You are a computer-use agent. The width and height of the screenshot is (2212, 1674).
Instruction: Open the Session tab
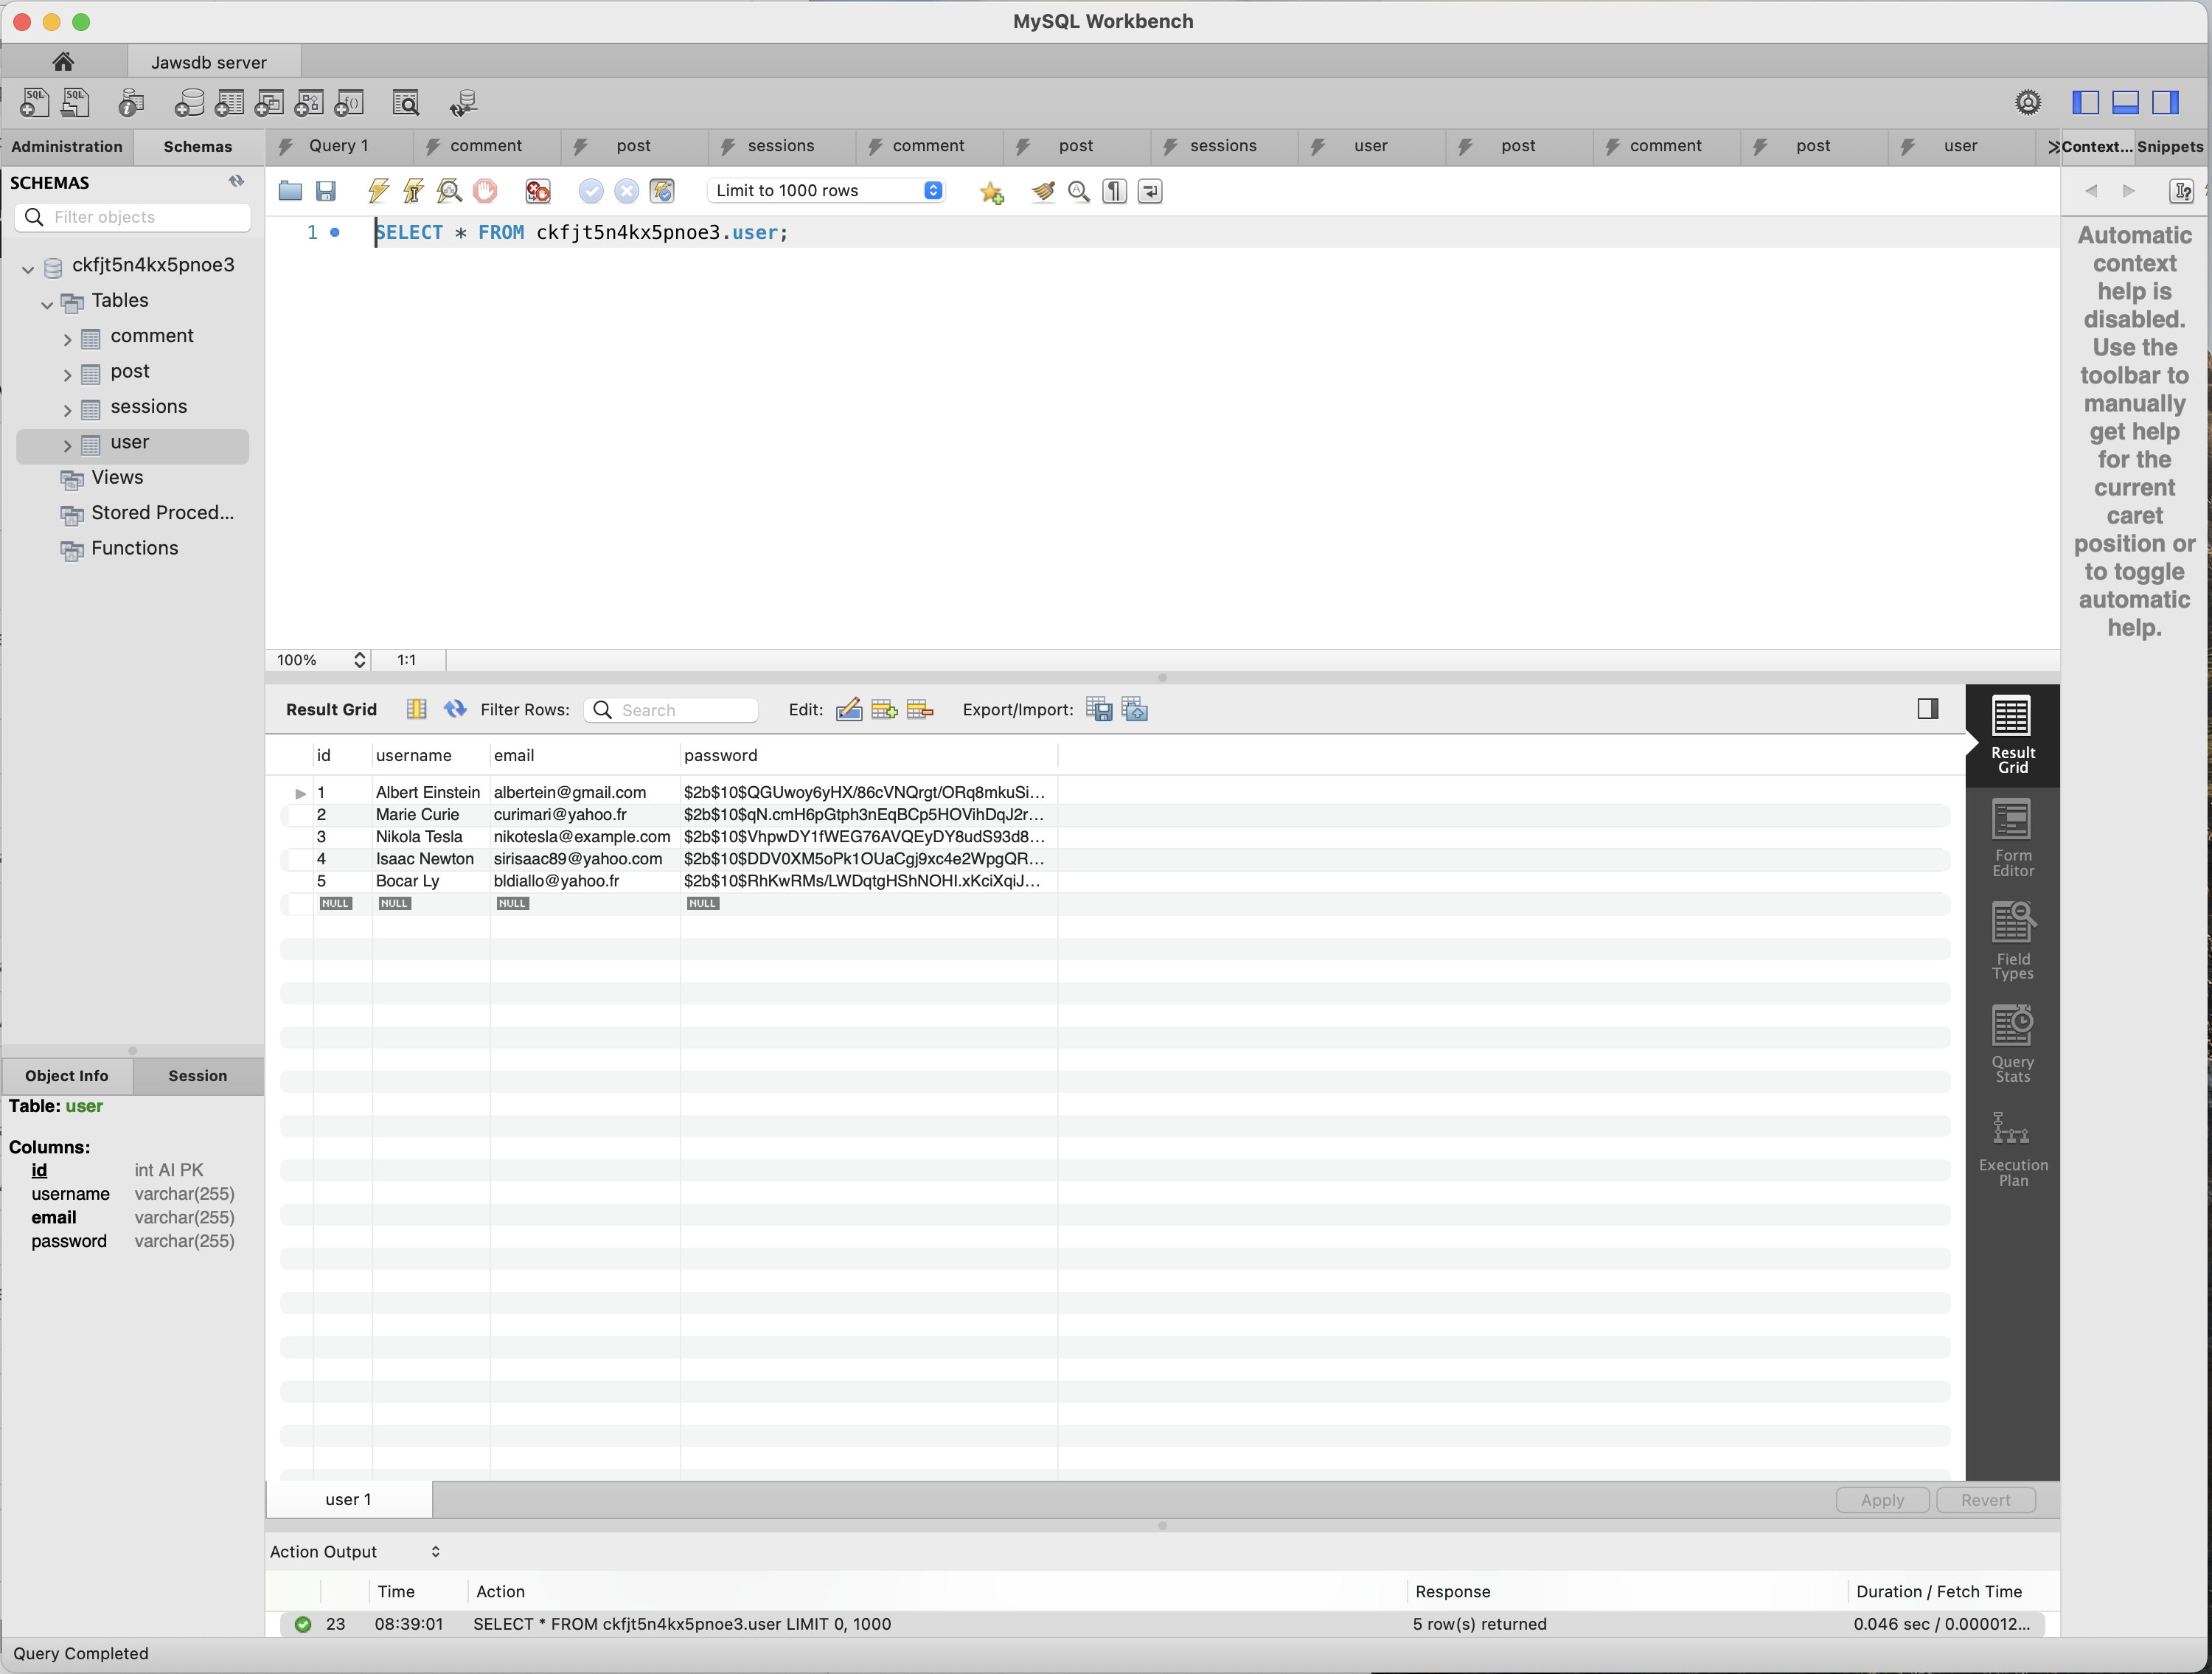point(197,1075)
